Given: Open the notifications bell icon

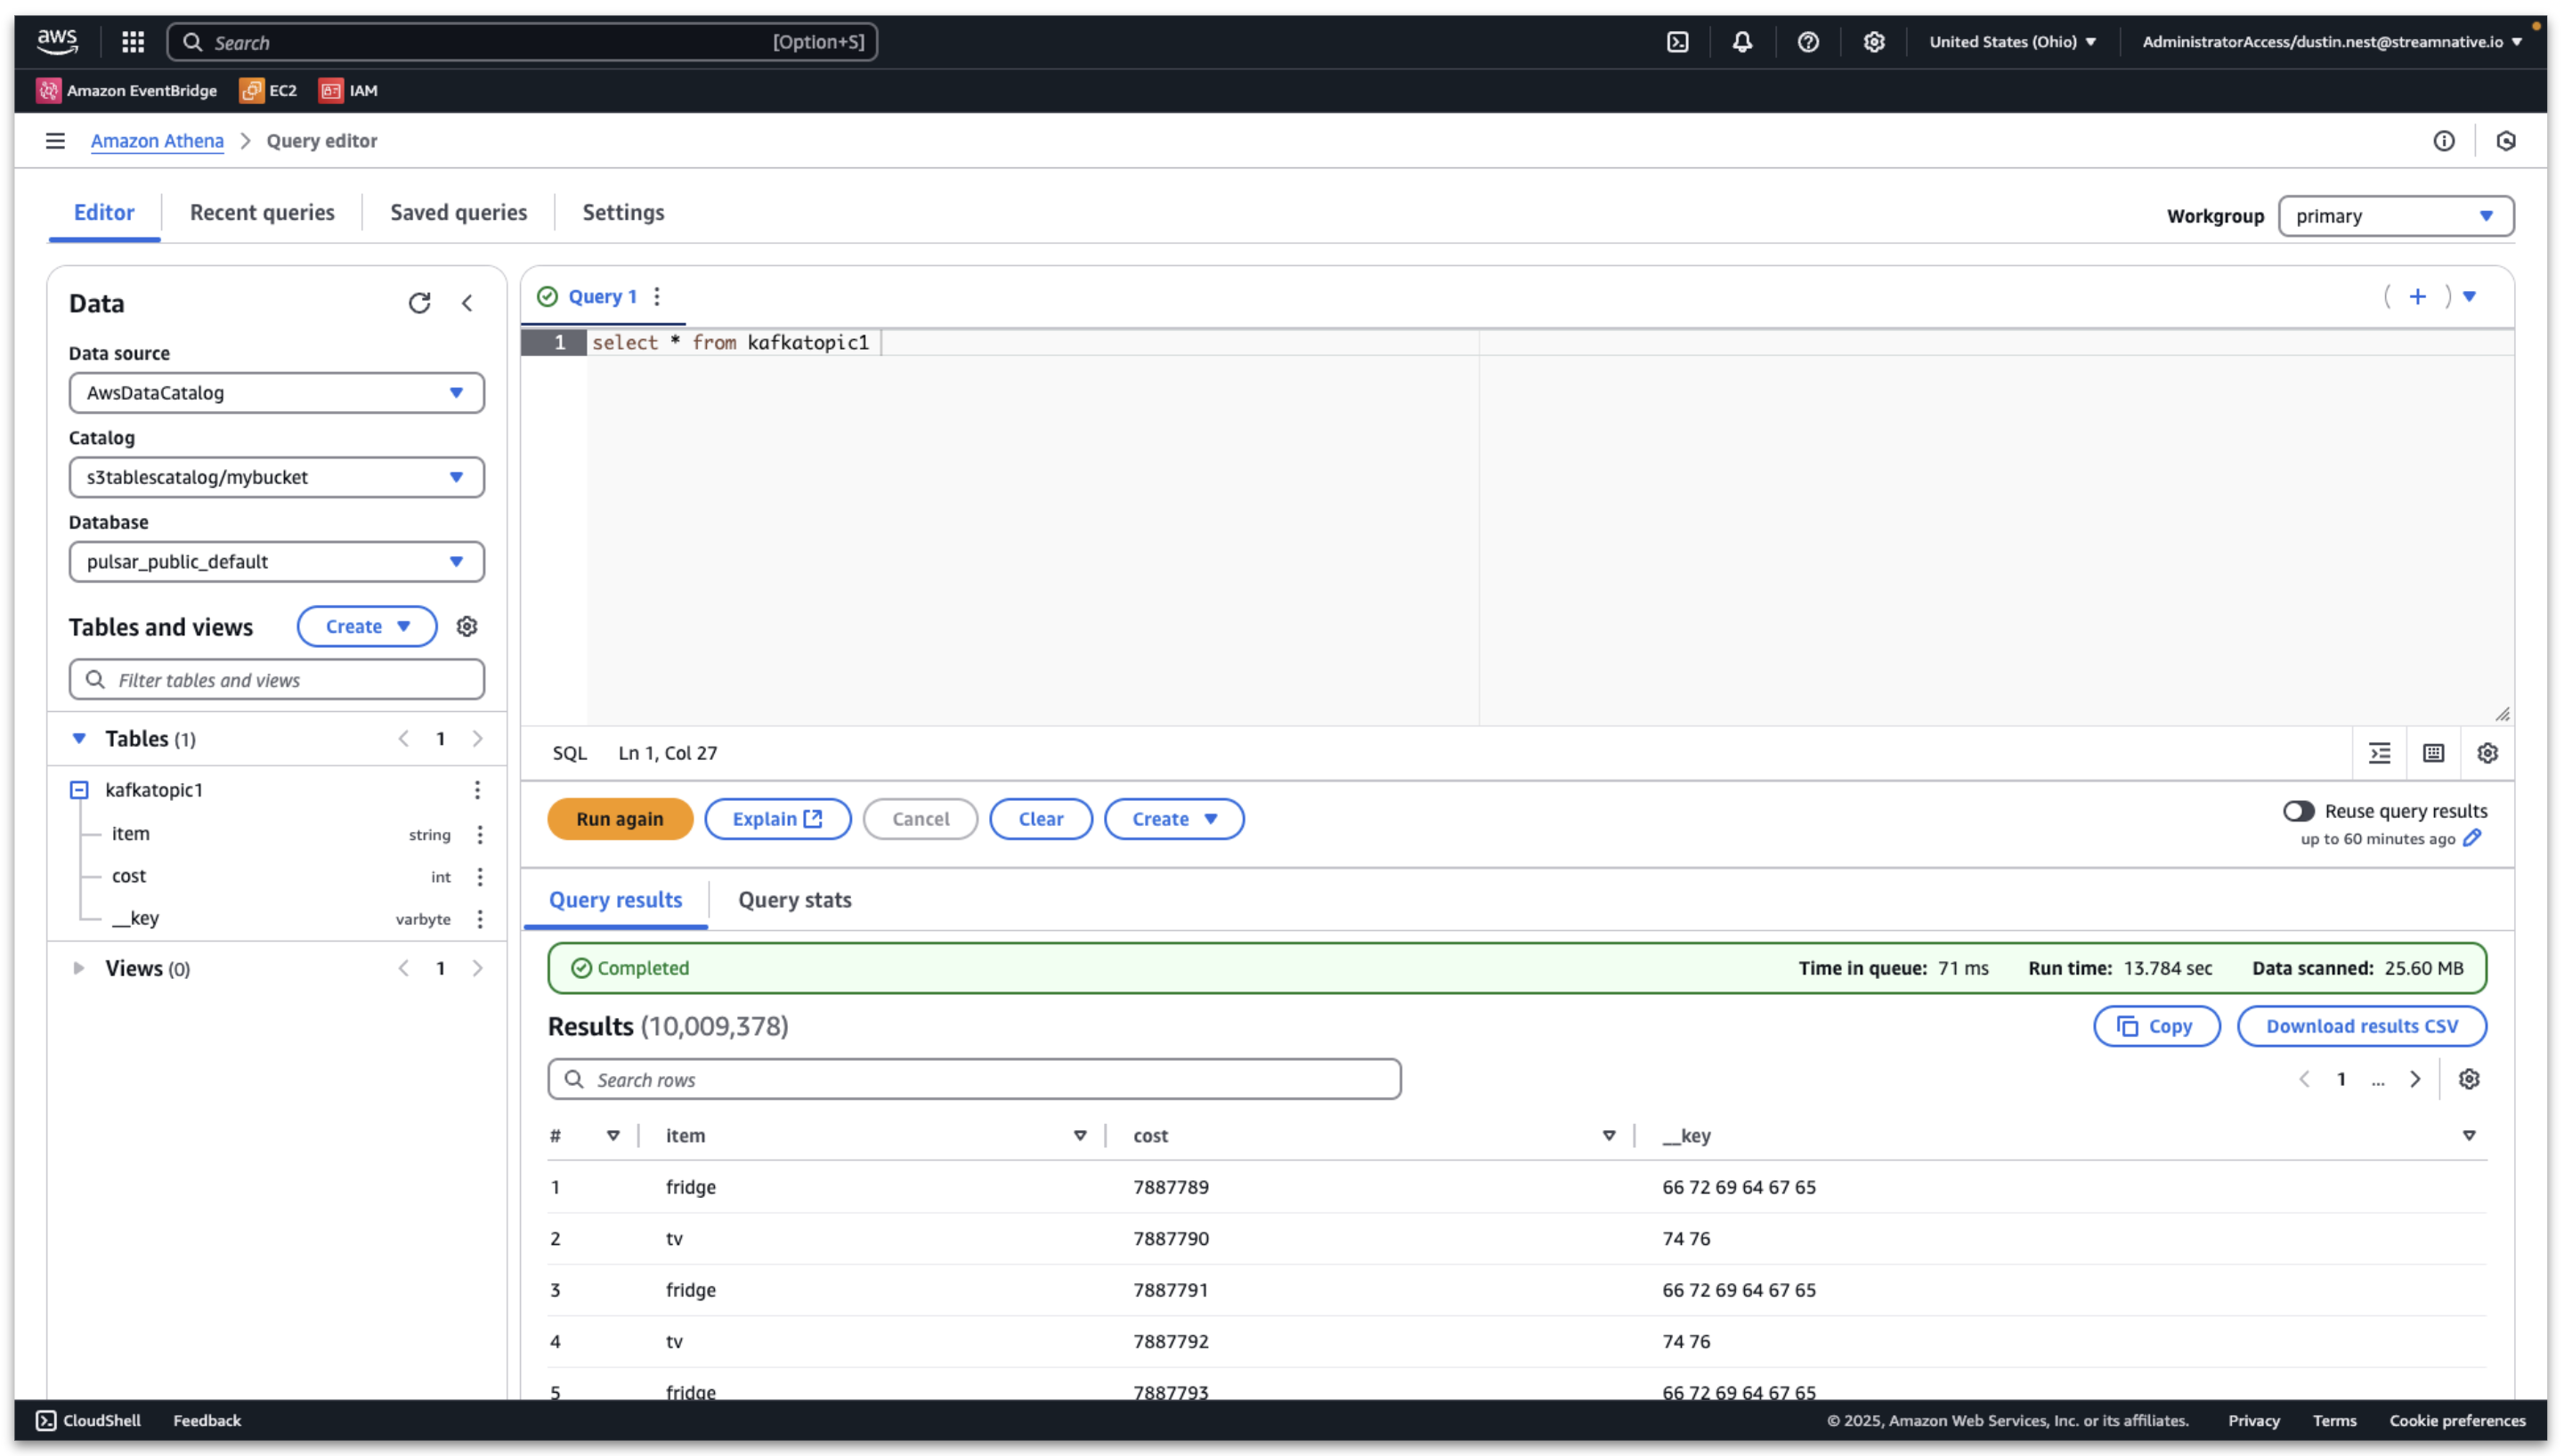Looking at the screenshot, I should (1743, 42).
